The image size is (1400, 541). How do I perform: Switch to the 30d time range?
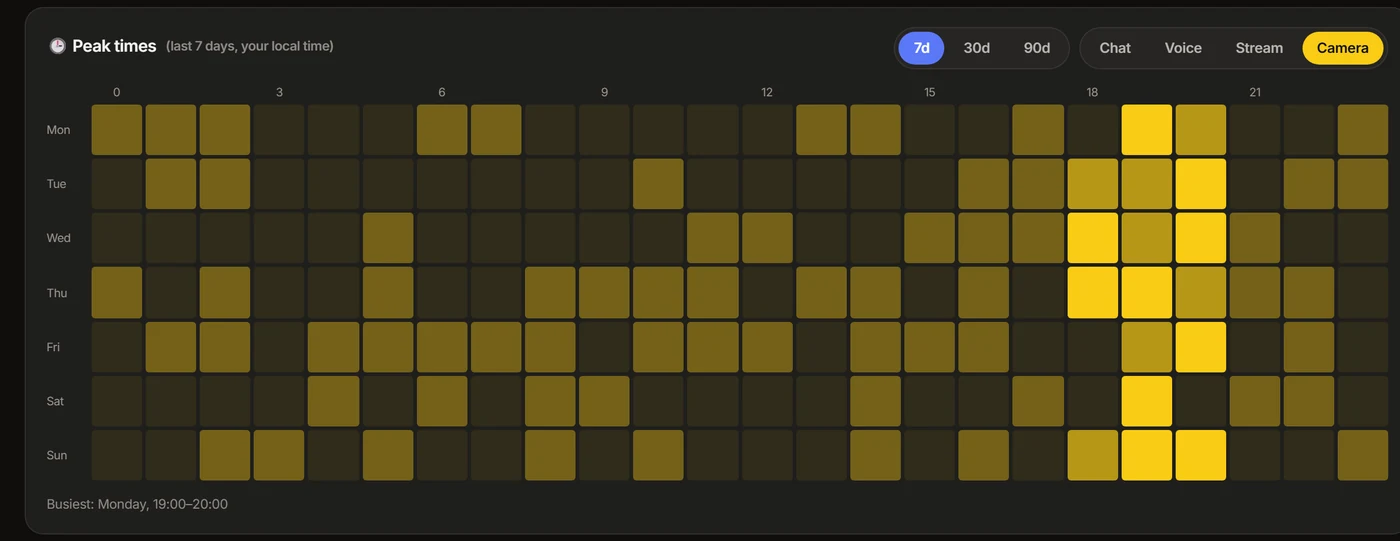[976, 48]
